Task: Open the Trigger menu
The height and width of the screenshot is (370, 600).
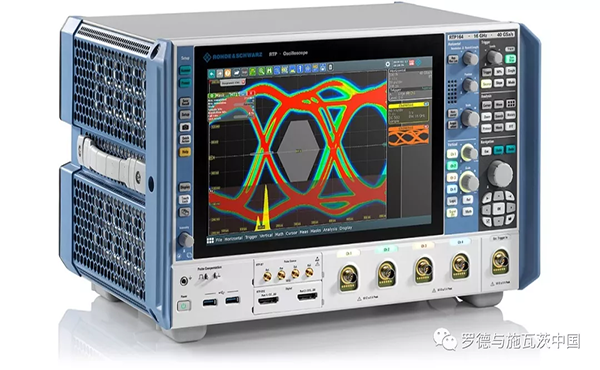Action: tap(251, 237)
